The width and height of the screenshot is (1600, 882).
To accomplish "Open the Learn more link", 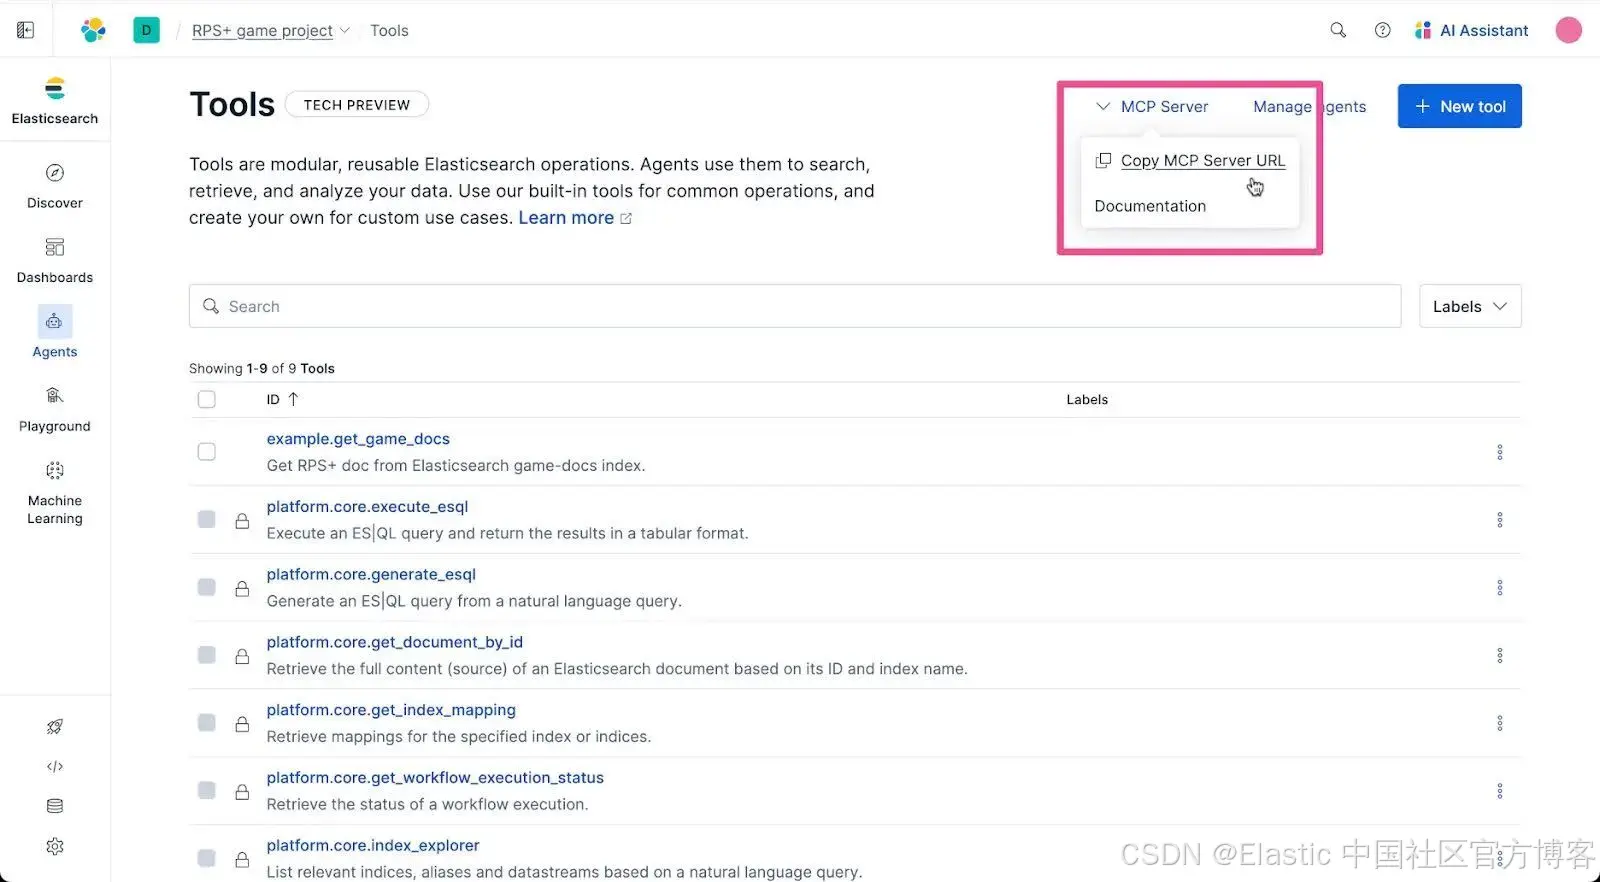I will click(575, 218).
